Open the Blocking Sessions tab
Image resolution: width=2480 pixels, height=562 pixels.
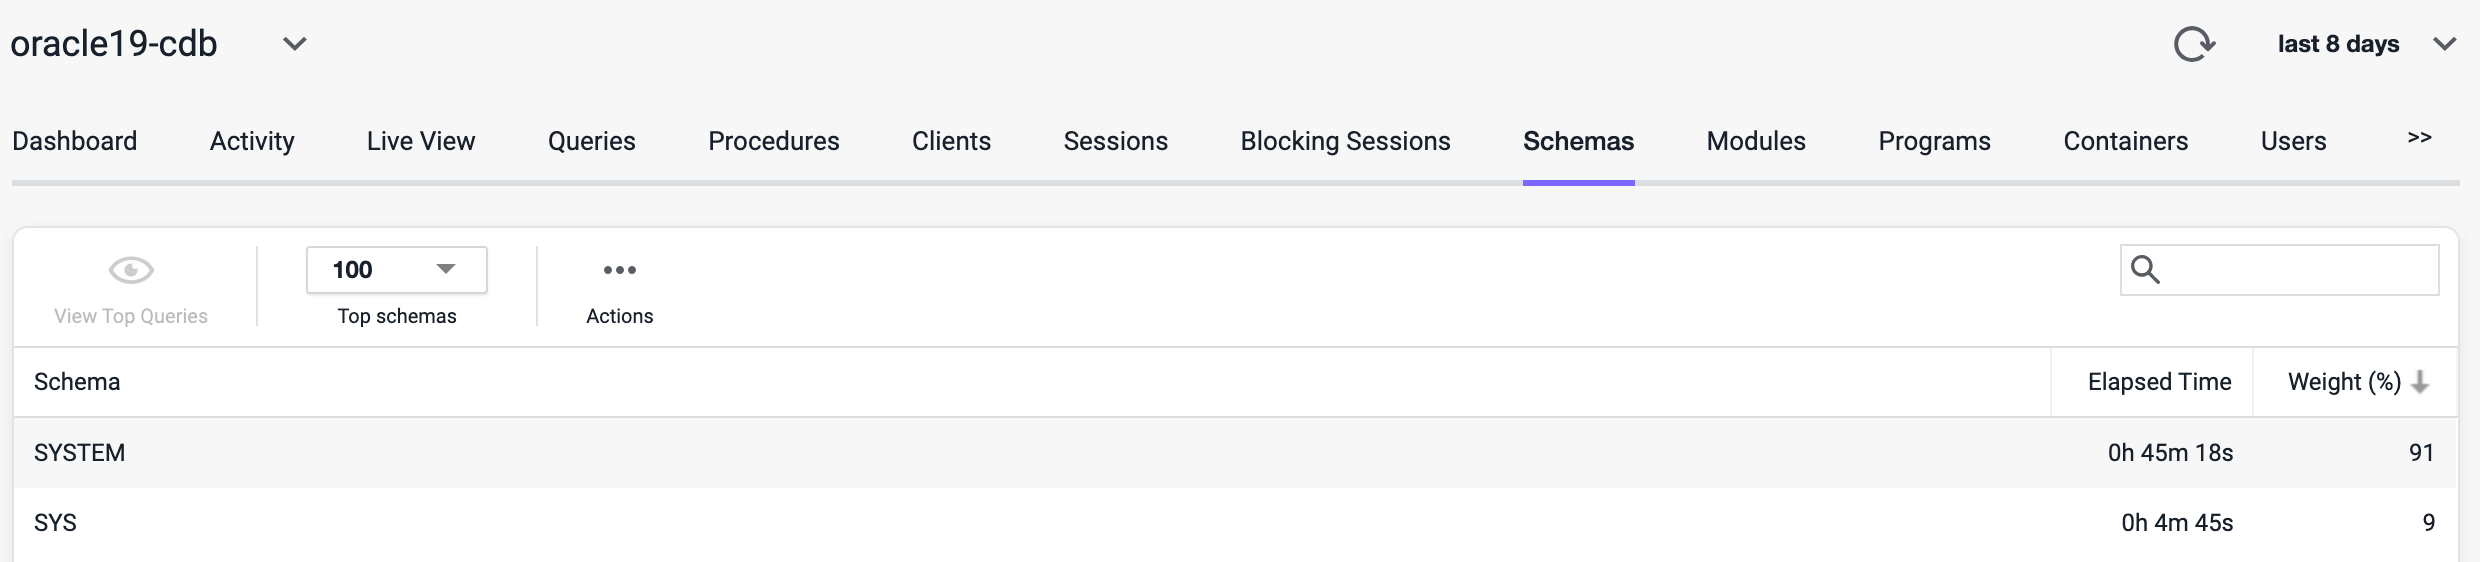coord(1345,141)
